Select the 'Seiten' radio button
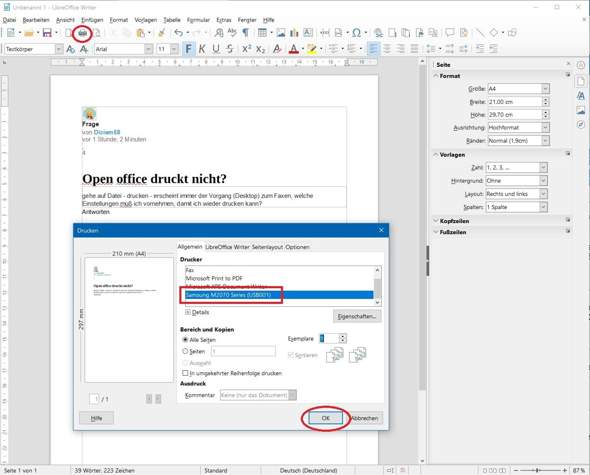This screenshot has height=475, width=590. point(185,351)
